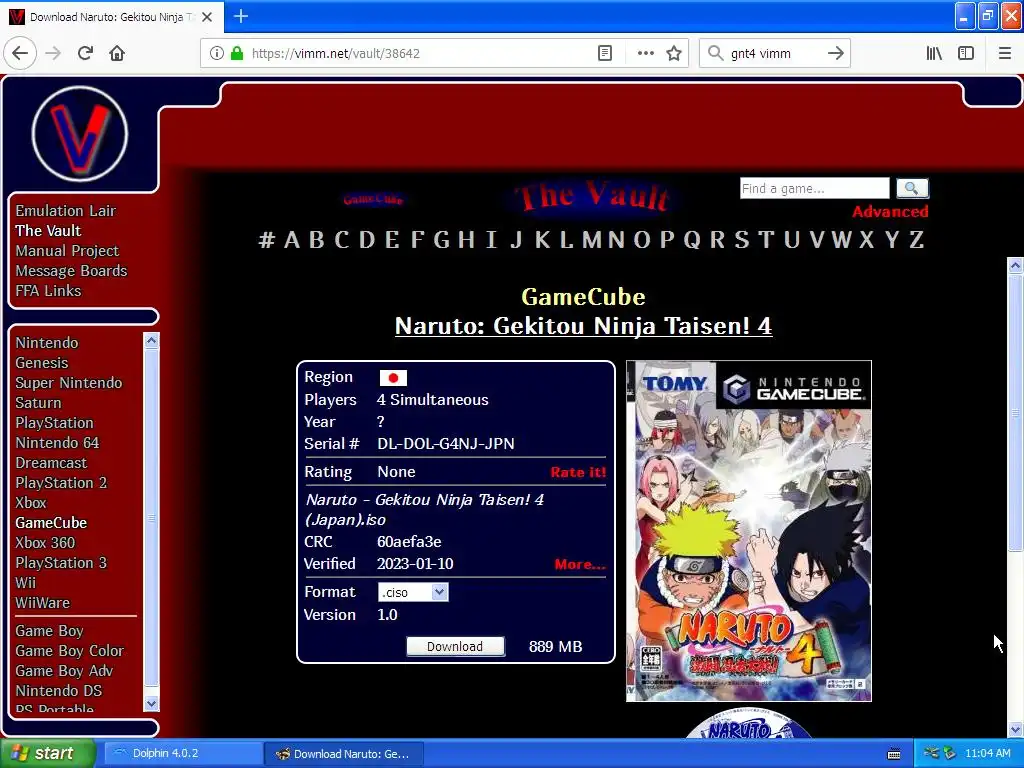Click The Vault header logo
Viewport: 1024px width, 768px height.
592,196
